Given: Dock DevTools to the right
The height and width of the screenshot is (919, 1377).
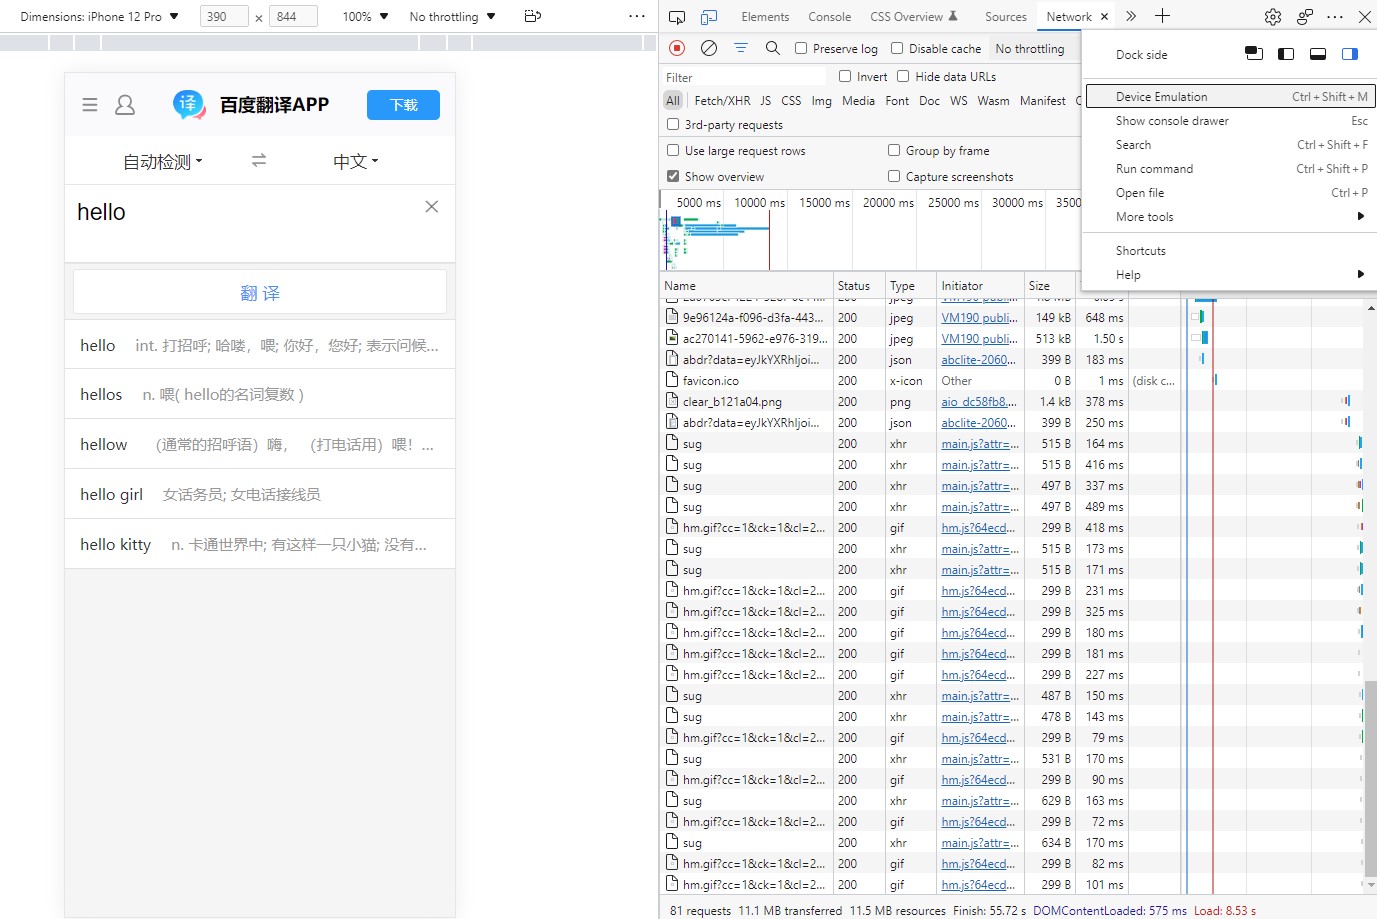Looking at the screenshot, I should 1350,54.
